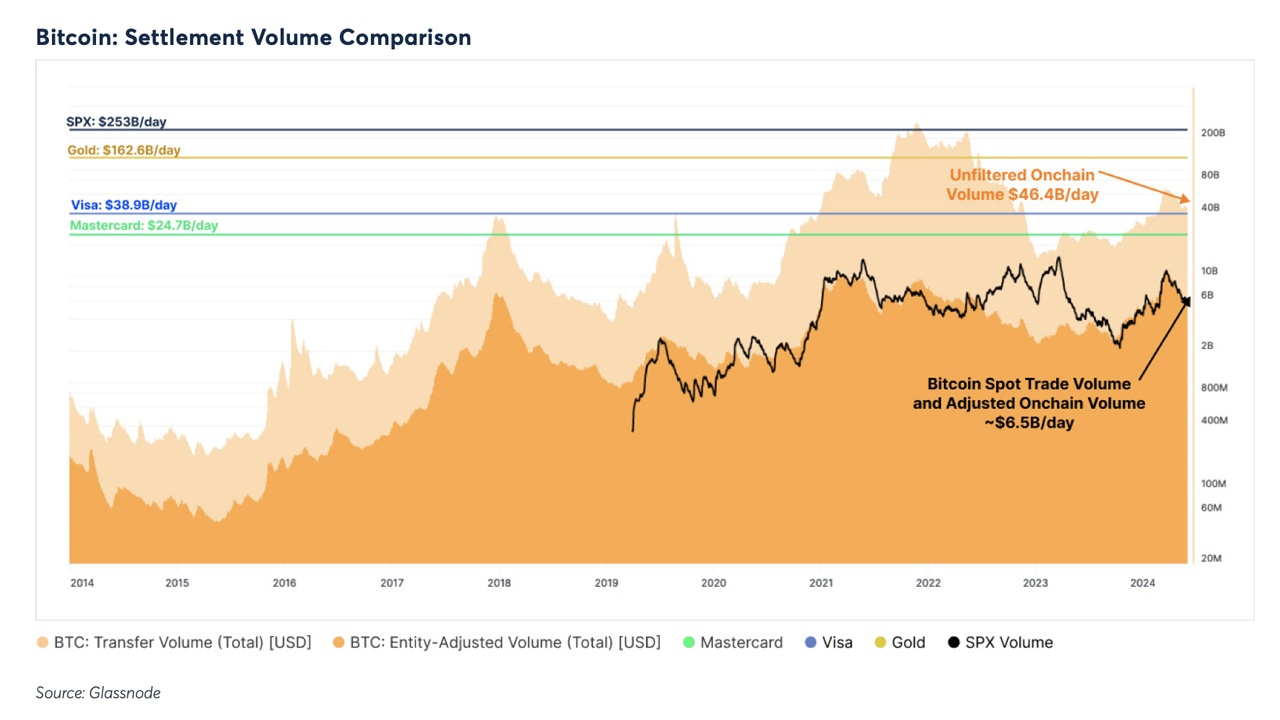Click the Mastercard green legend dot
Image resolution: width=1280 pixels, height=720 pixels.
(x=688, y=643)
